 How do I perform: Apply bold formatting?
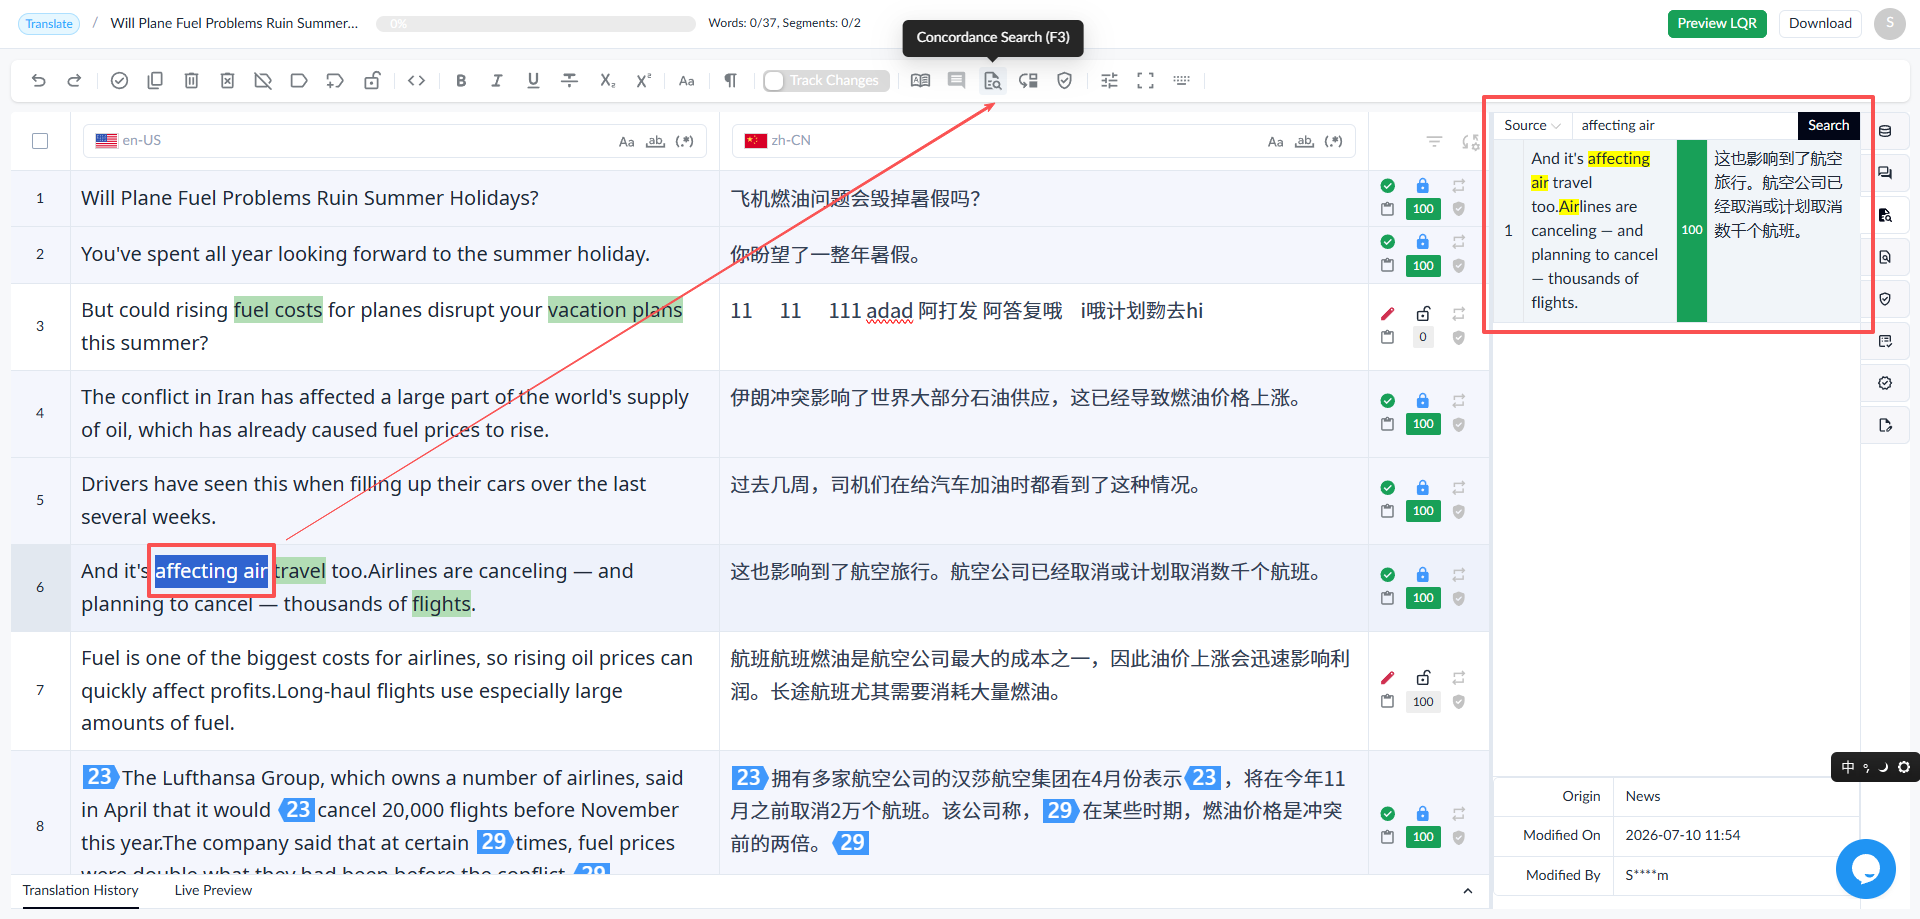click(461, 81)
